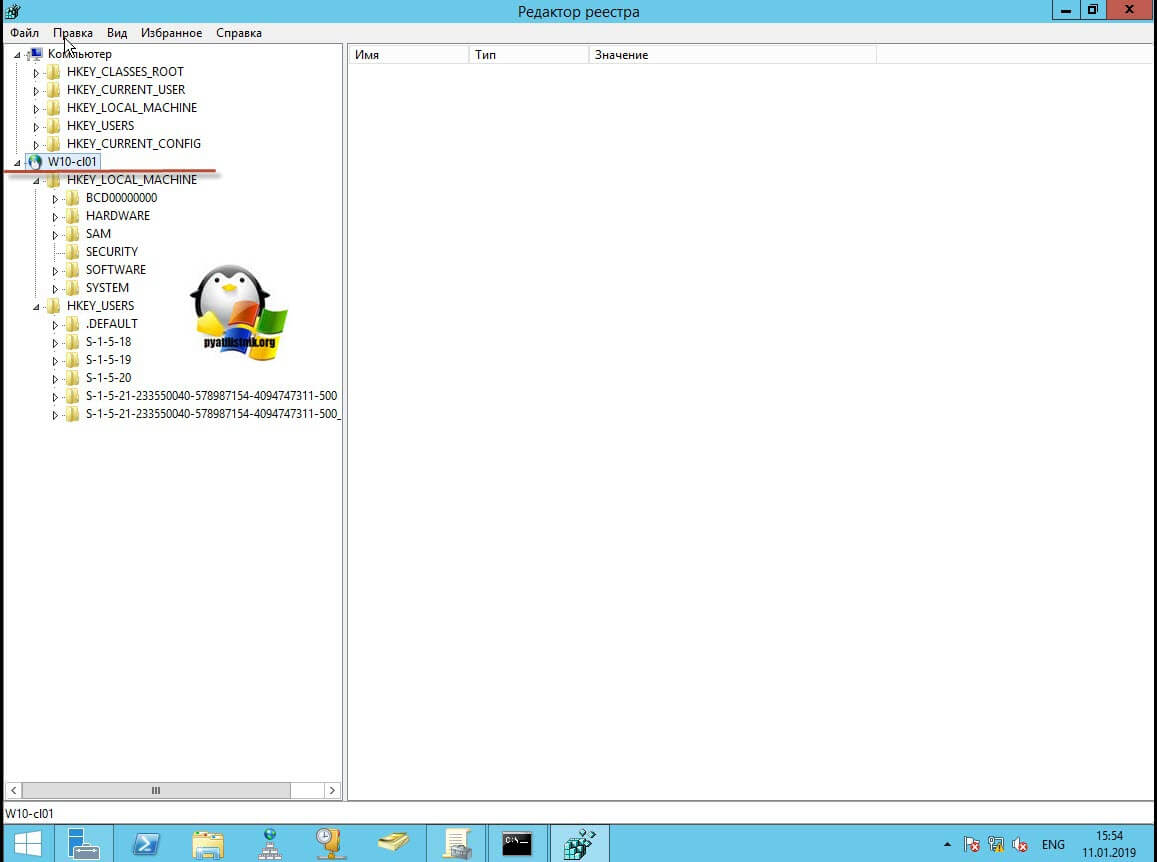Expand the S-1-5-18 key

56,343
